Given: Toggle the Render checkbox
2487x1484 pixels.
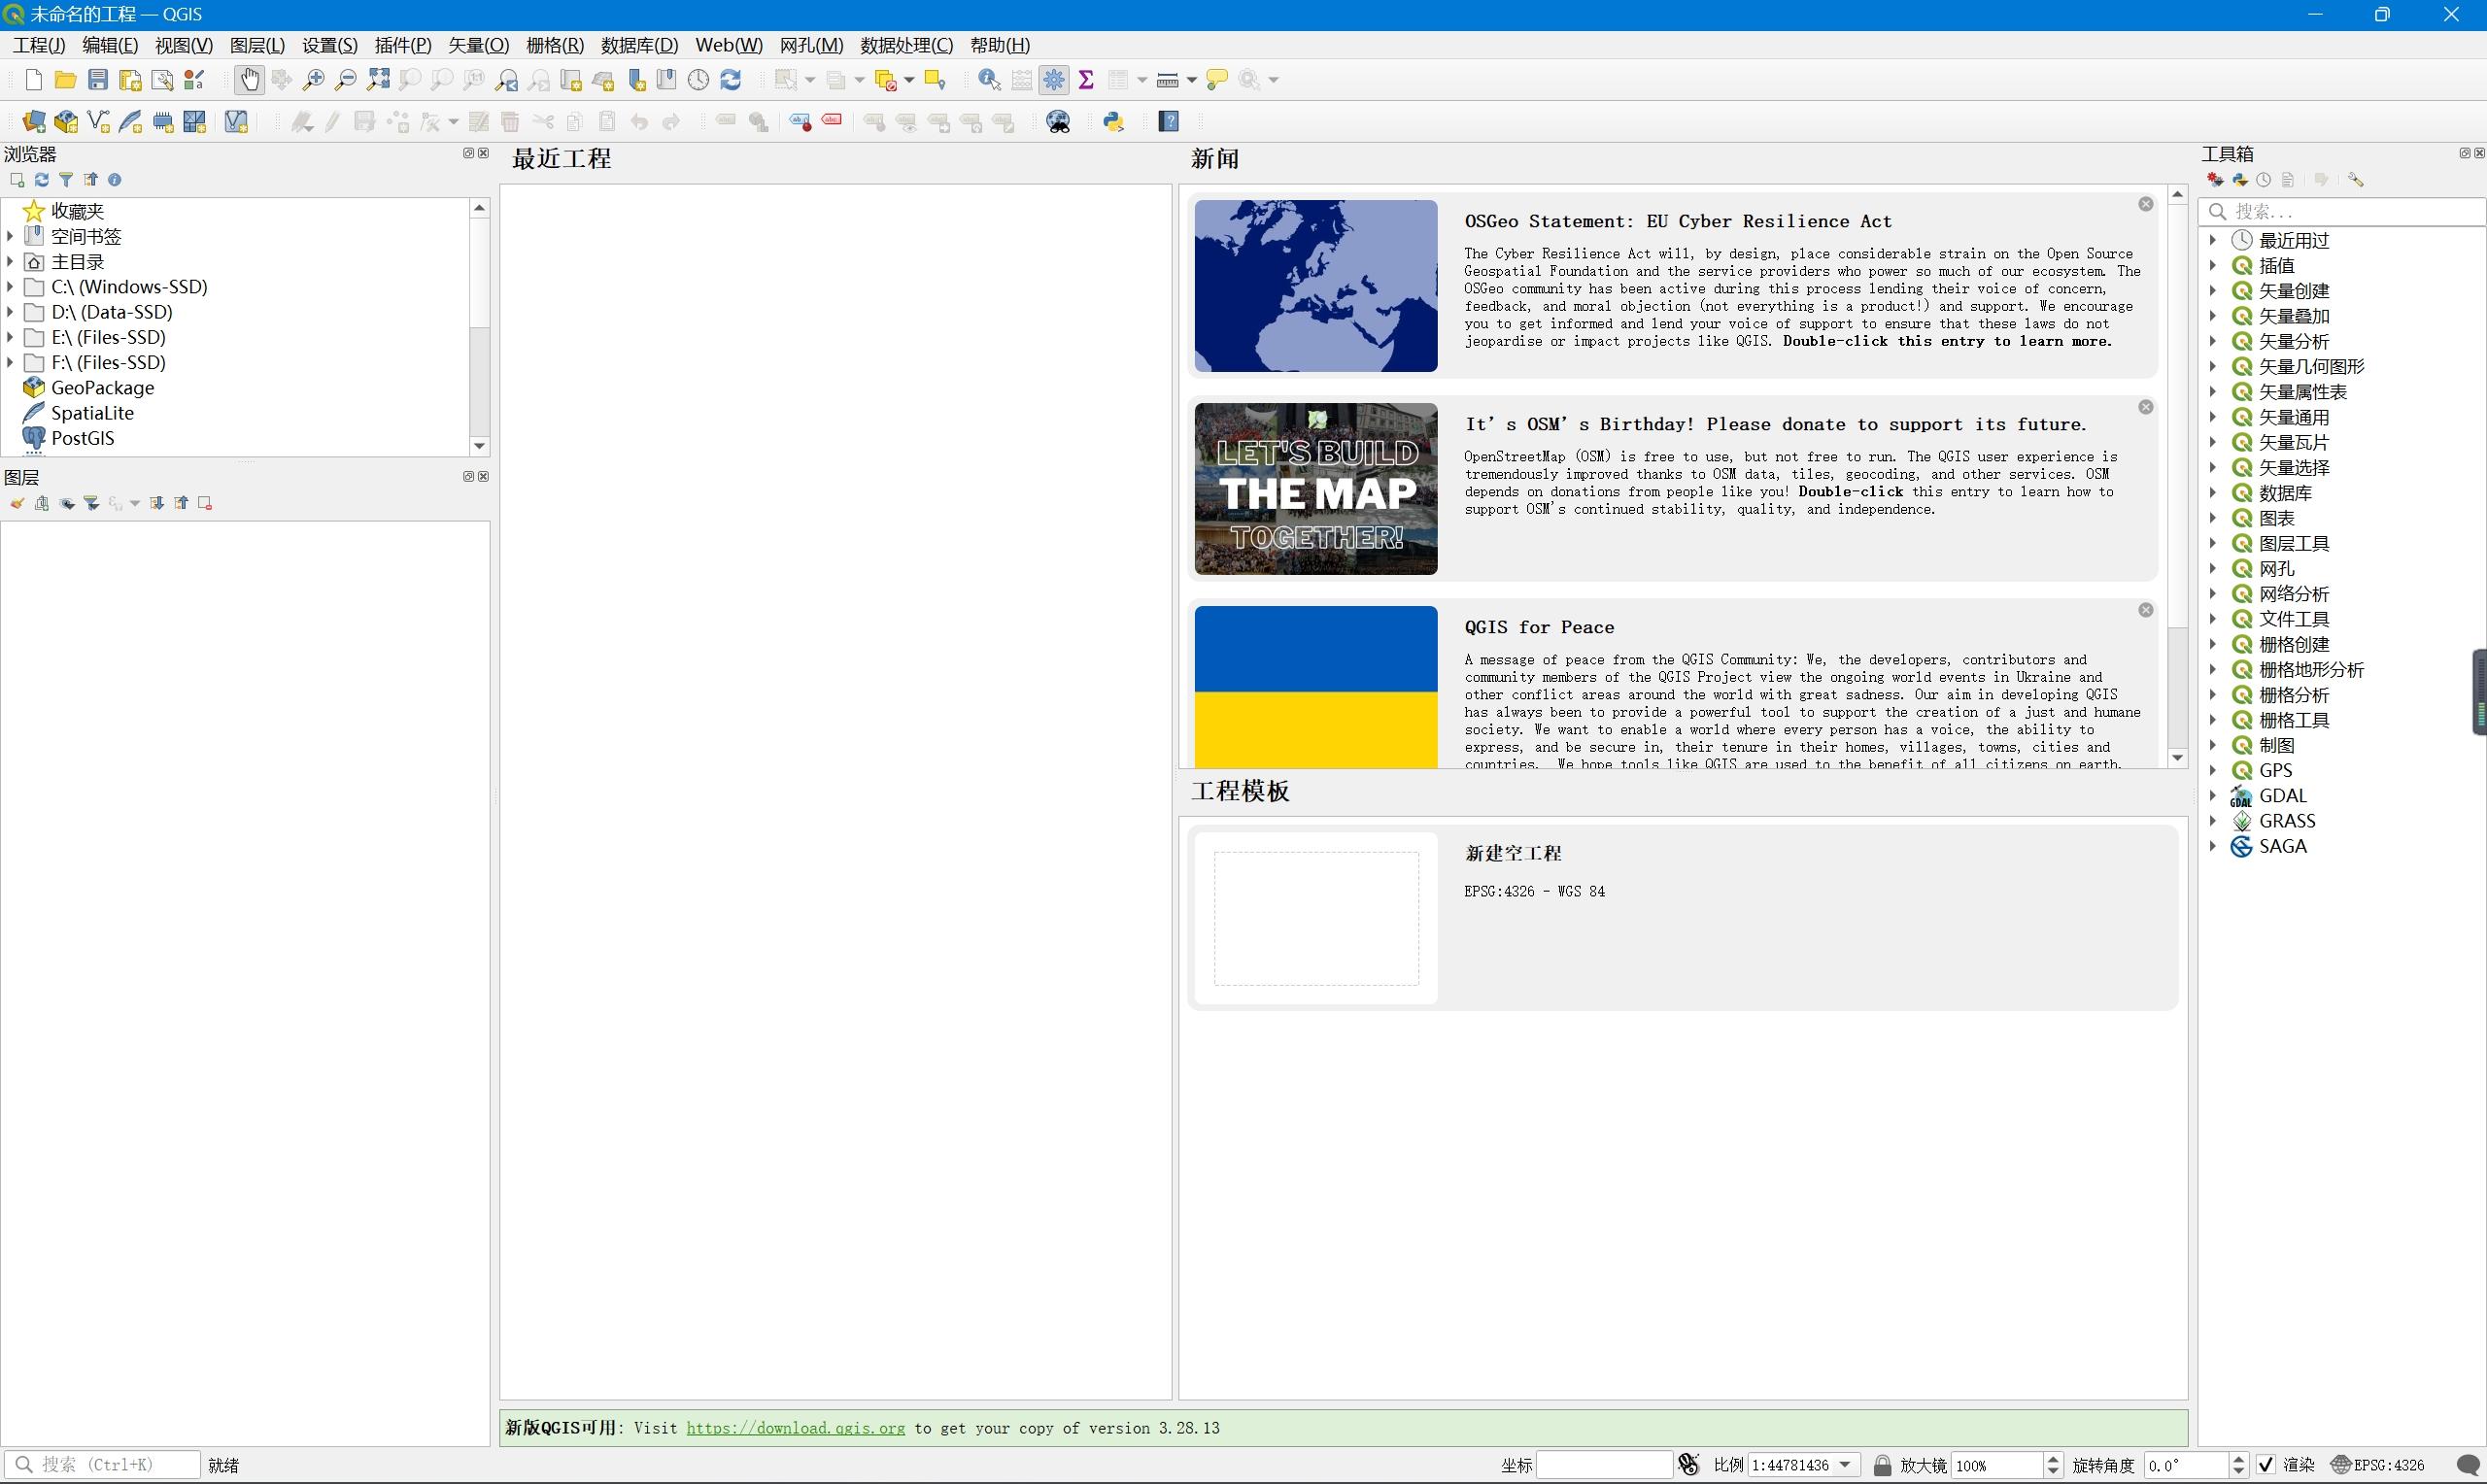Looking at the screenshot, I should [2266, 1465].
